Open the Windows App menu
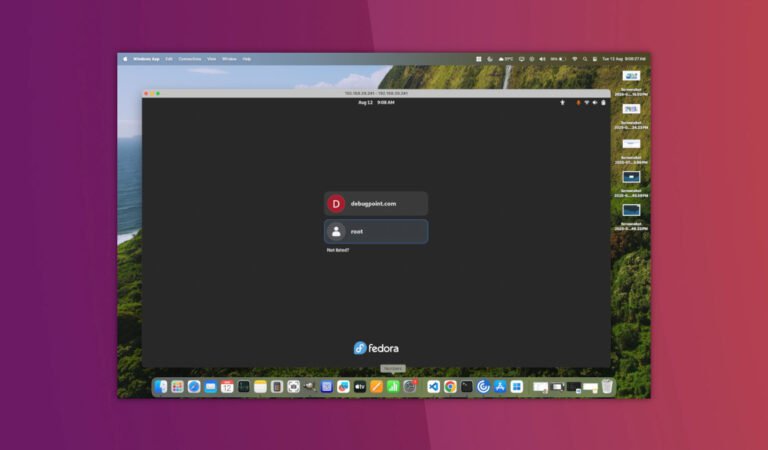 tap(146, 59)
